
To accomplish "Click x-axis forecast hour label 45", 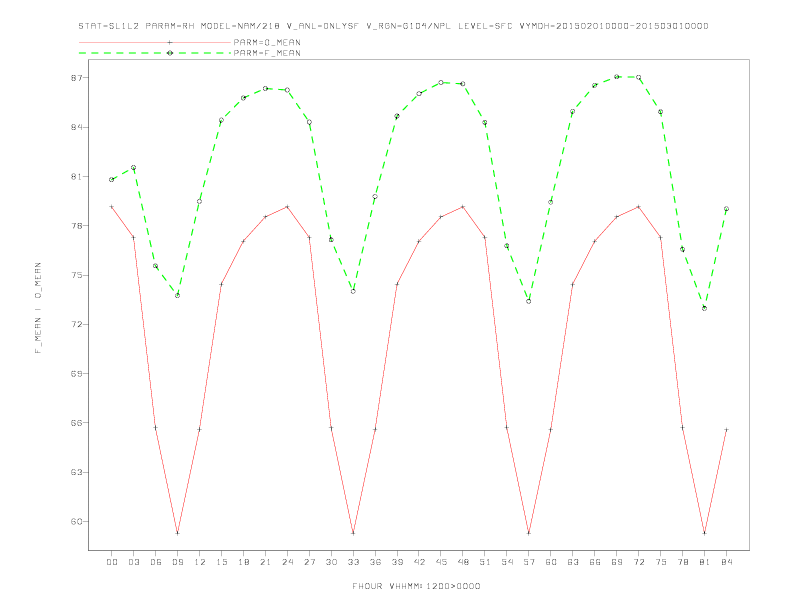I will pos(441,562).
